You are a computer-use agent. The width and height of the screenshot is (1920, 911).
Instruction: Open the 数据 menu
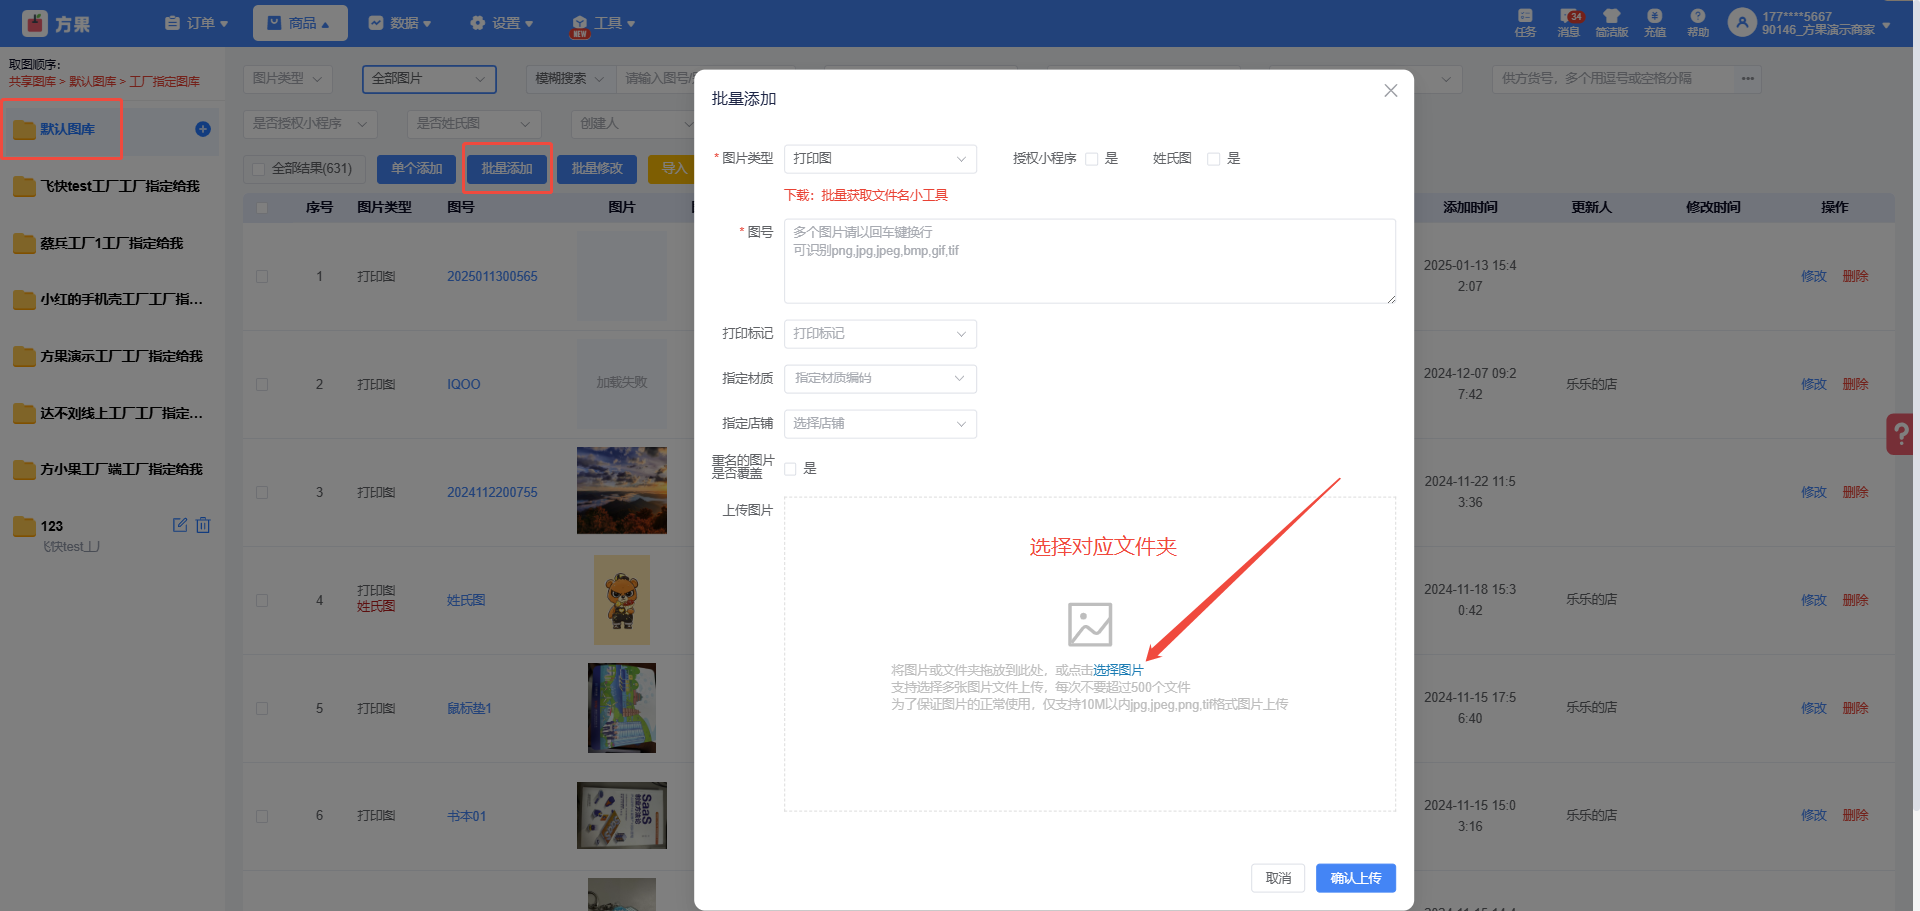400,23
